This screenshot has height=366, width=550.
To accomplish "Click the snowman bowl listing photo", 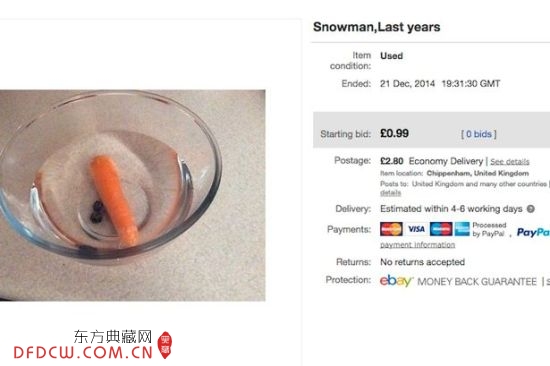I will click(133, 195).
